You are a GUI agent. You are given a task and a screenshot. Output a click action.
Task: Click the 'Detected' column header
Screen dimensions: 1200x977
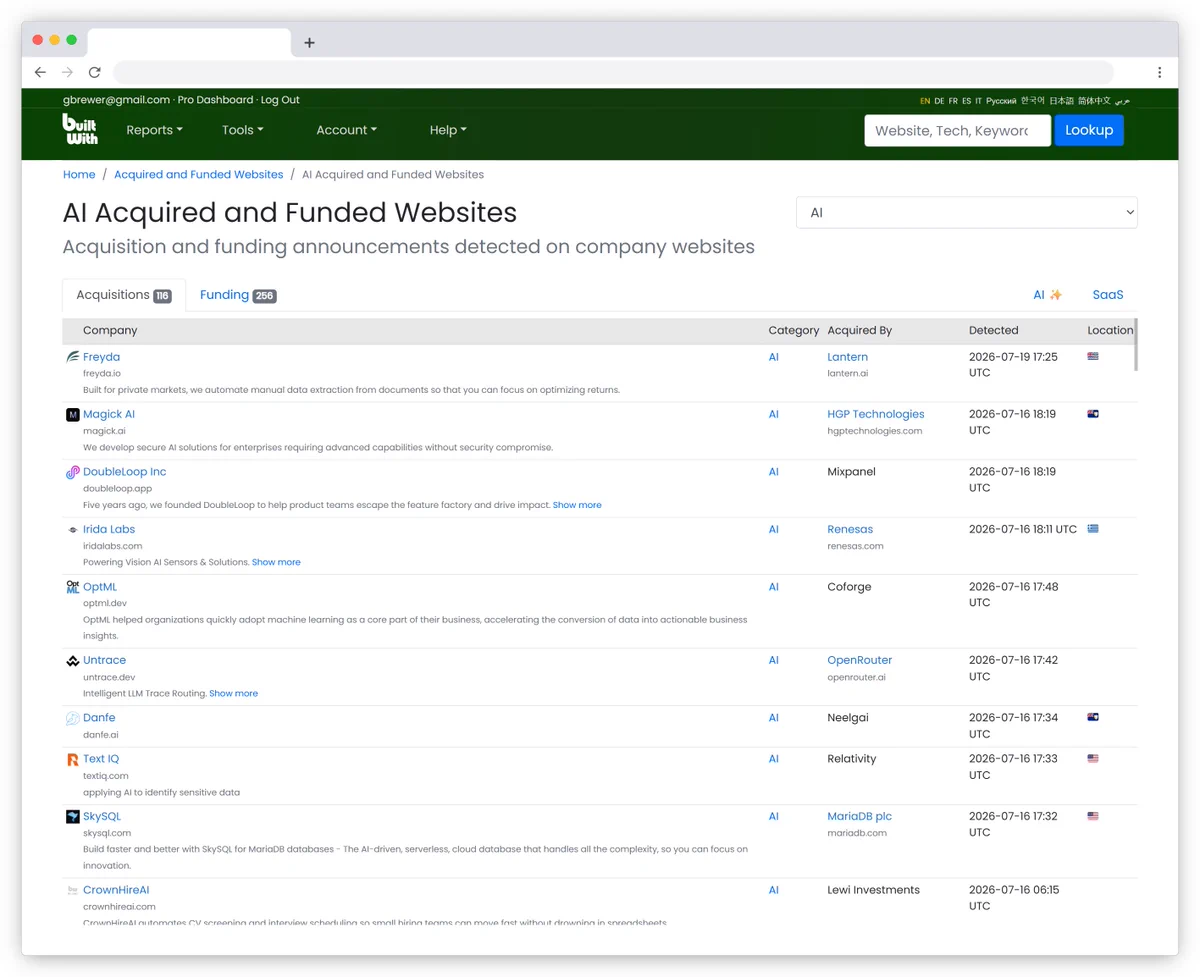(x=993, y=330)
